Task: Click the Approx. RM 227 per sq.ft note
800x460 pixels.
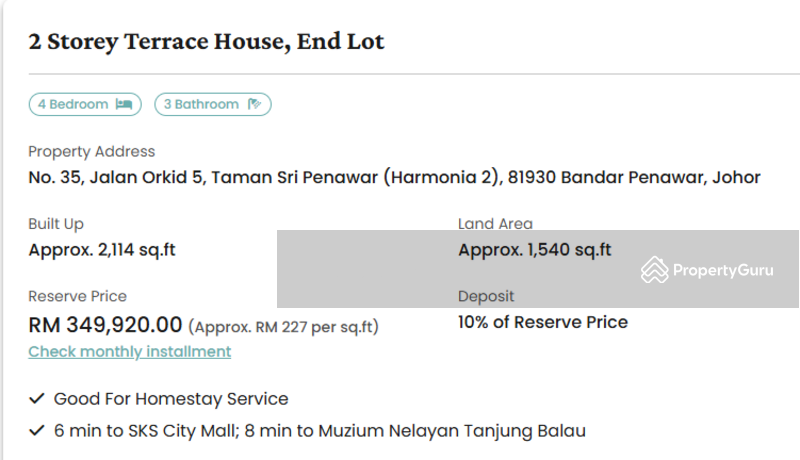Action: [x=284, y=327]
